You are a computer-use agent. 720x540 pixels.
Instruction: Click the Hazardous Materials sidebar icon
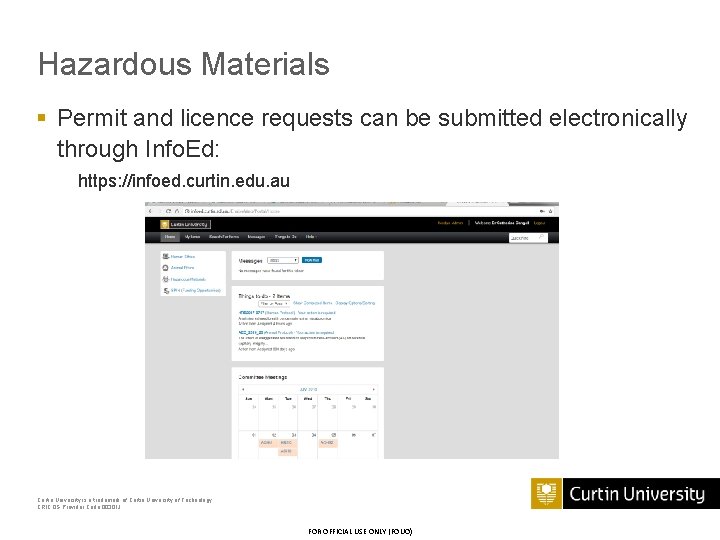166,279
